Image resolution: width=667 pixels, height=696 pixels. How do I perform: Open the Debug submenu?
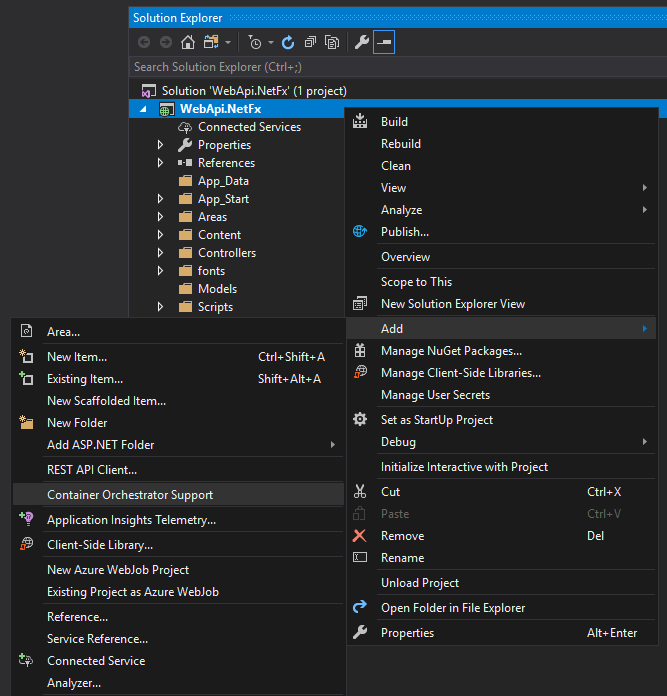click(x=501, y=442)
